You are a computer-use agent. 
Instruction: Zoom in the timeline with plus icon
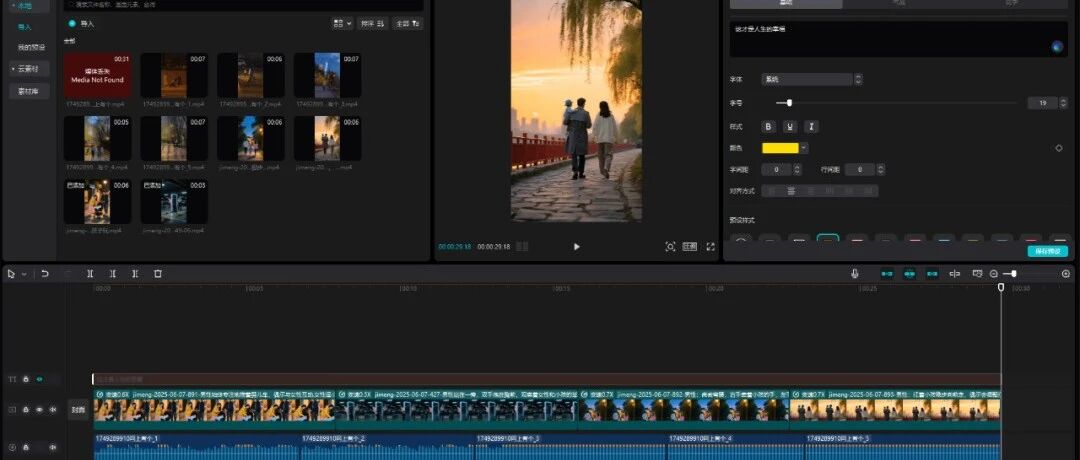click(x=1066, y=274)
